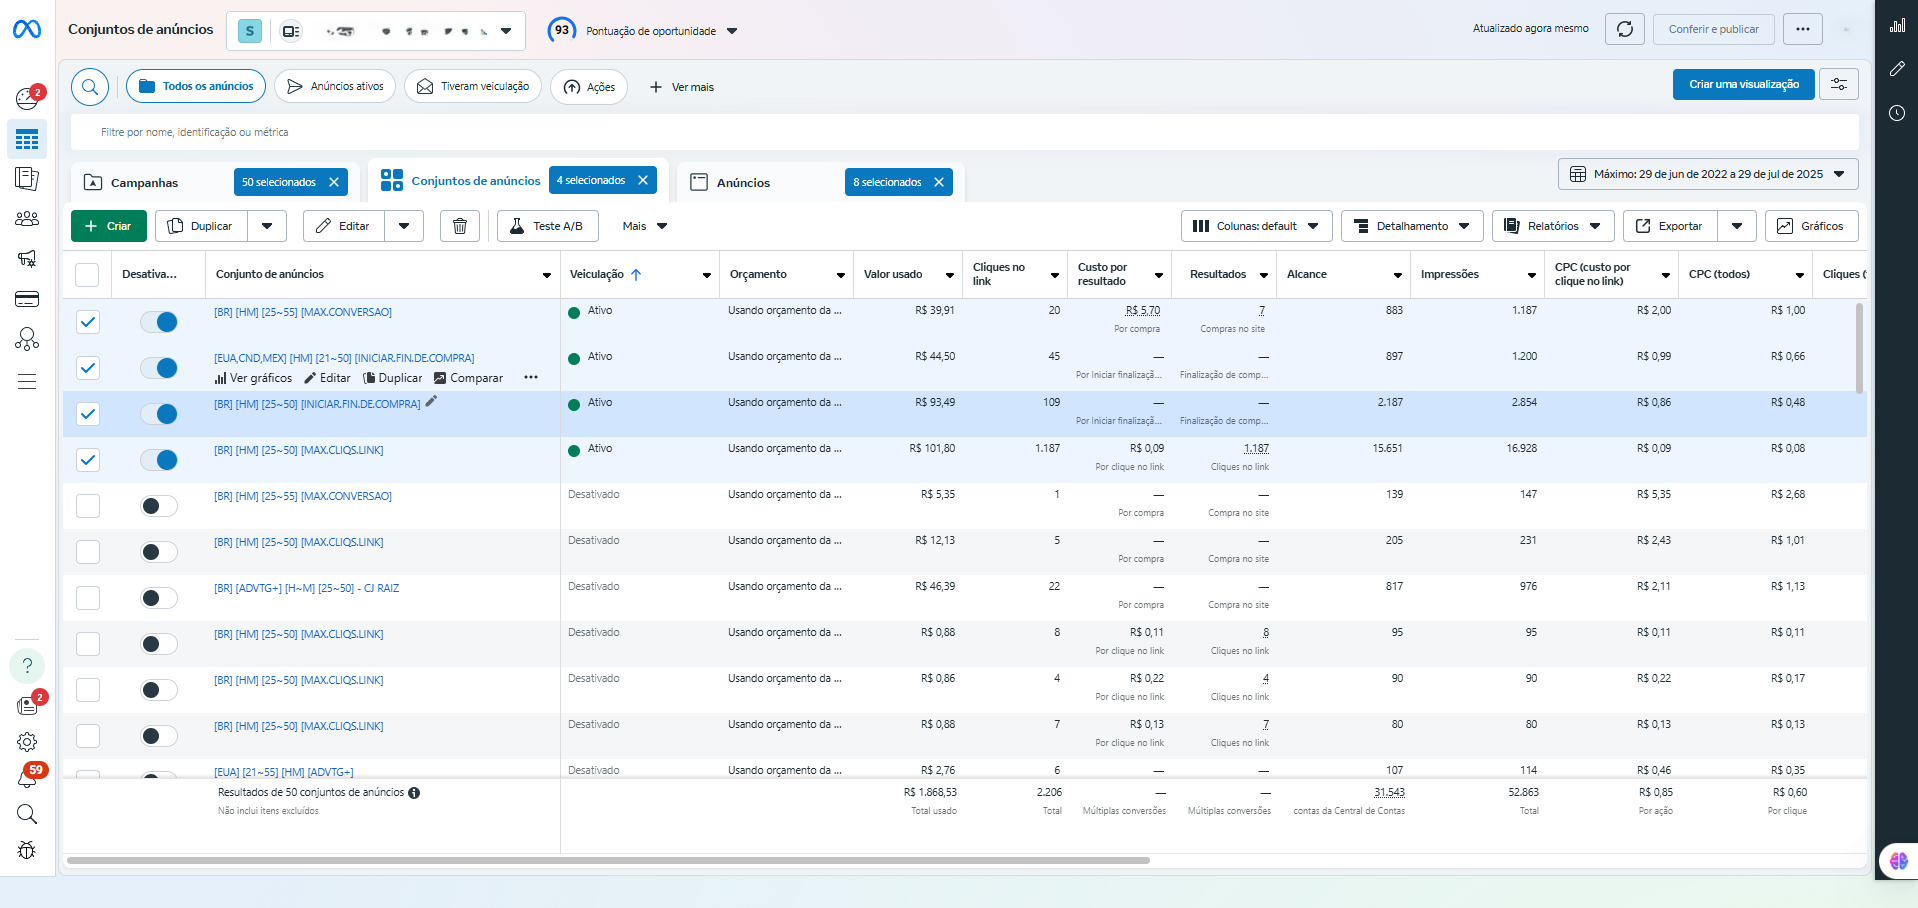Image resolution: width=1918 pixels, height=908 pixels.
Task: Open Ver gráficos for hovered ad set
Action: tap(254, 378)
